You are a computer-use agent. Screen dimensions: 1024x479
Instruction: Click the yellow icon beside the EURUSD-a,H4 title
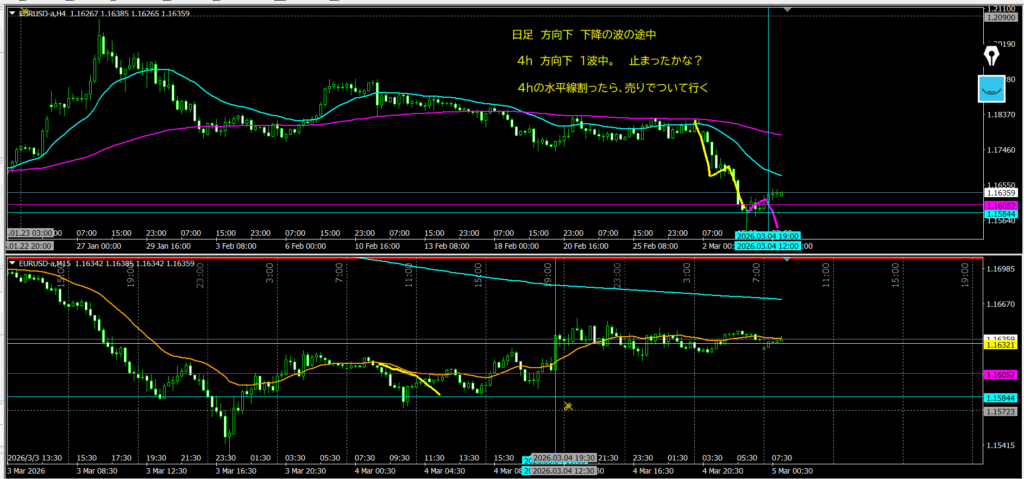point(25,13)
